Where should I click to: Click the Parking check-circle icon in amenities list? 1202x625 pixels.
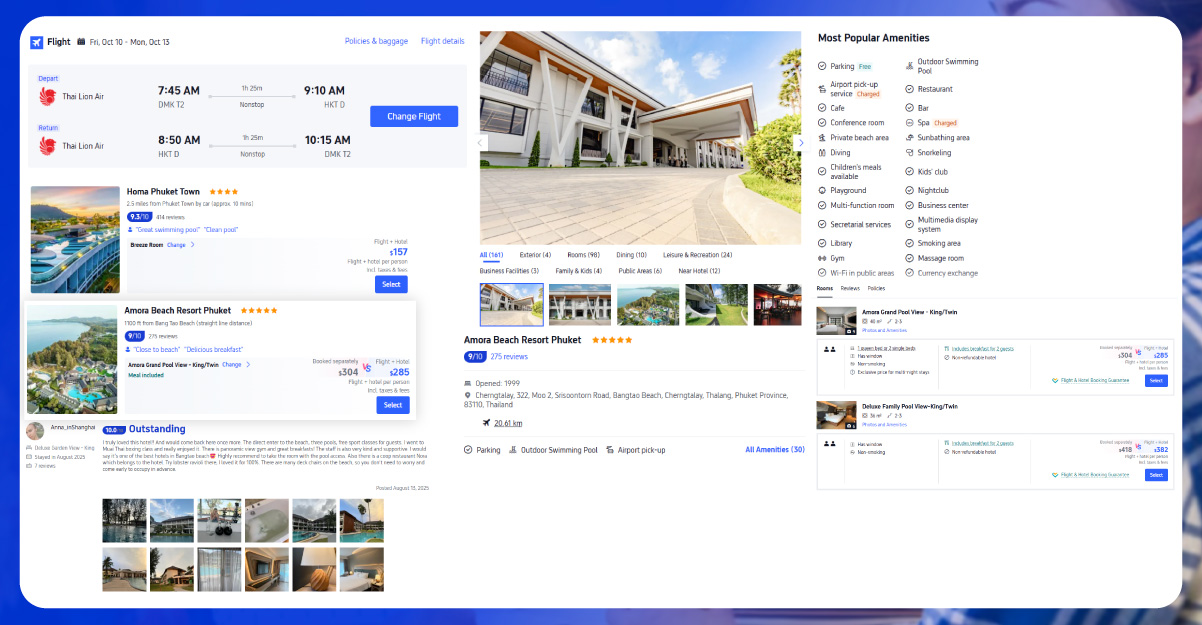822,67
